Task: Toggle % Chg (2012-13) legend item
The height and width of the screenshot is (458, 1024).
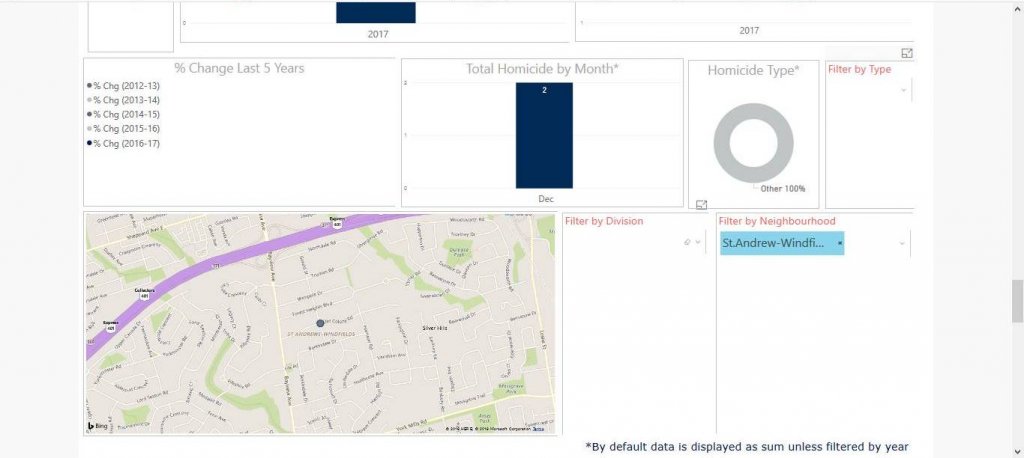Action: coord(125,86)
